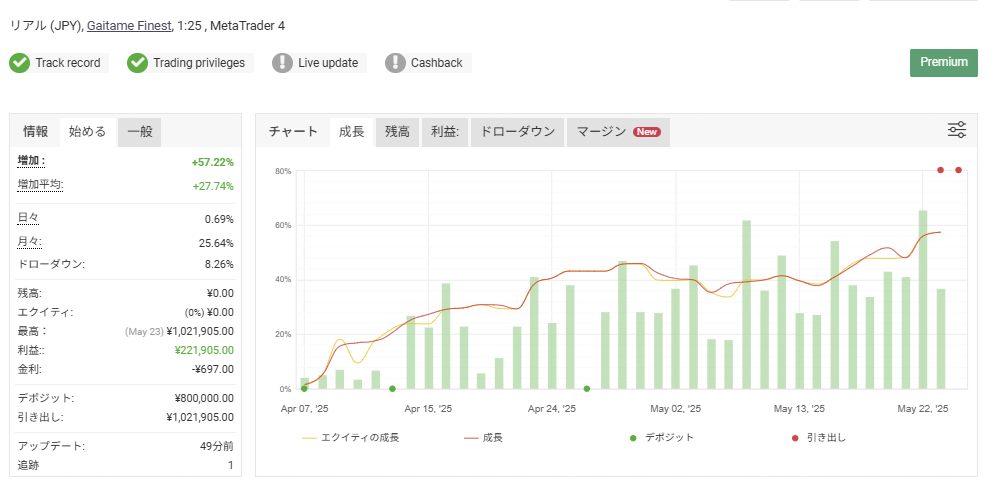This screenshot has height=484, width=986.
Task: Open the チャート tab
Action: tap(293, 132)
